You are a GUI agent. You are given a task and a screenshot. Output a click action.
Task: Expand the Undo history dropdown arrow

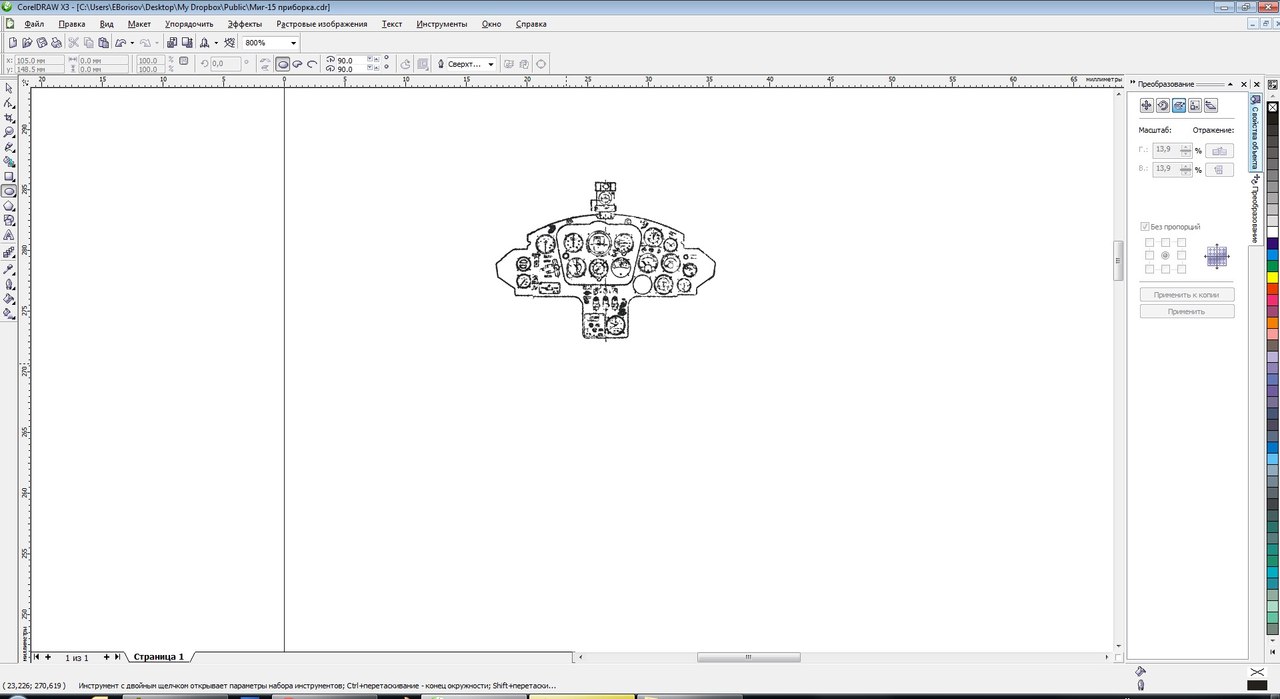tap(132, 43)
